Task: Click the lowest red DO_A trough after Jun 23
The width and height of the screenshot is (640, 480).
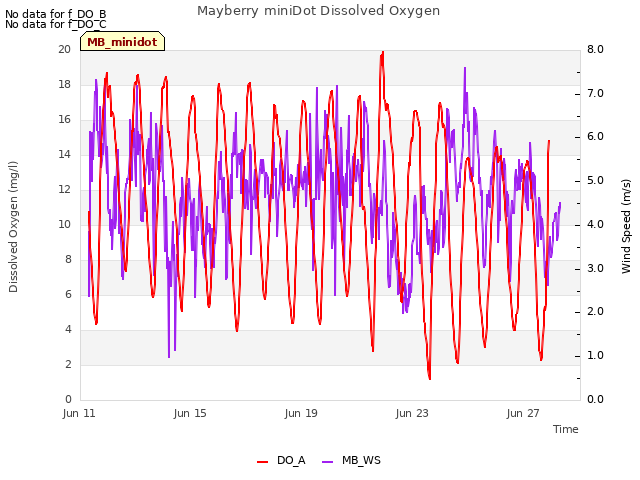Action: tap(429, 378)
